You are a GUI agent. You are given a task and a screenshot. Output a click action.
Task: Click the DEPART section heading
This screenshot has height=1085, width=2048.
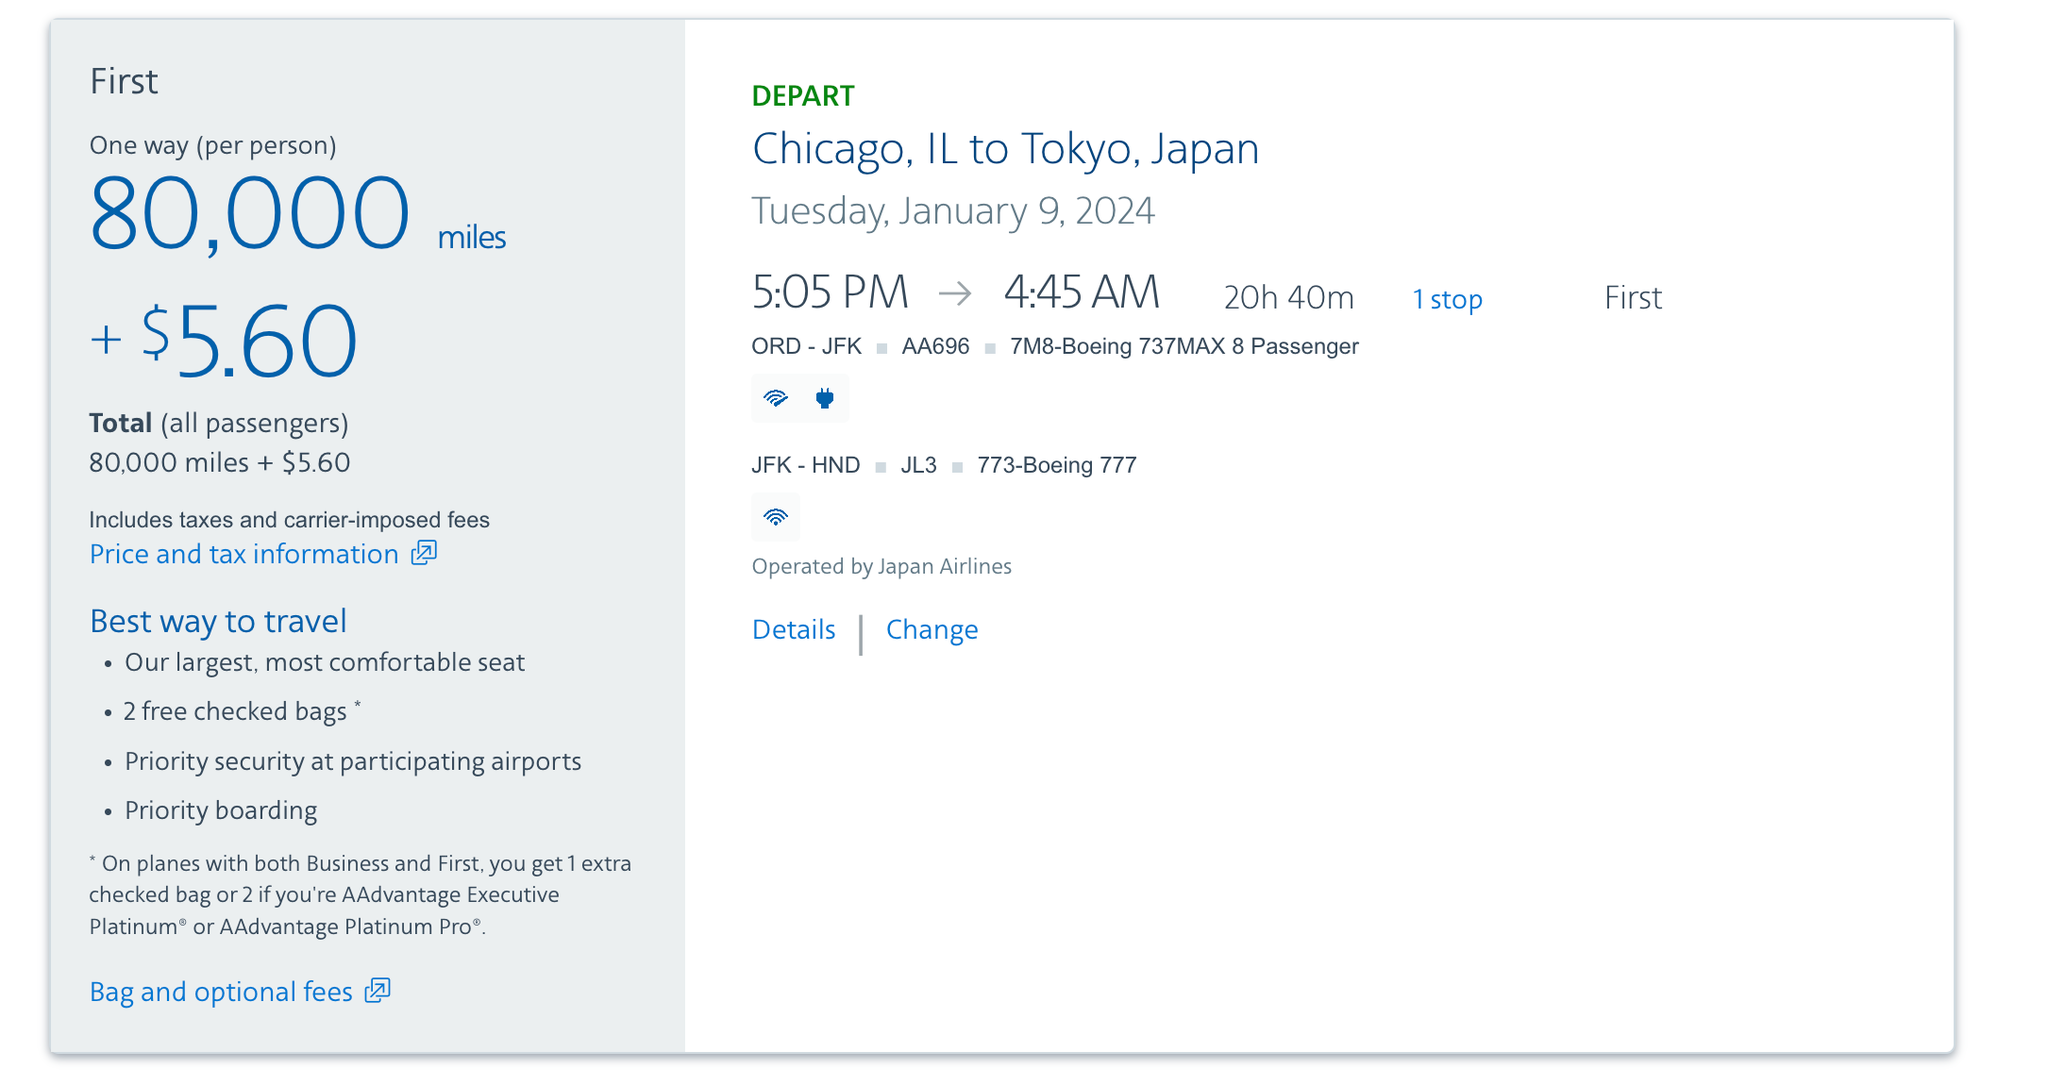coord(801,95)
